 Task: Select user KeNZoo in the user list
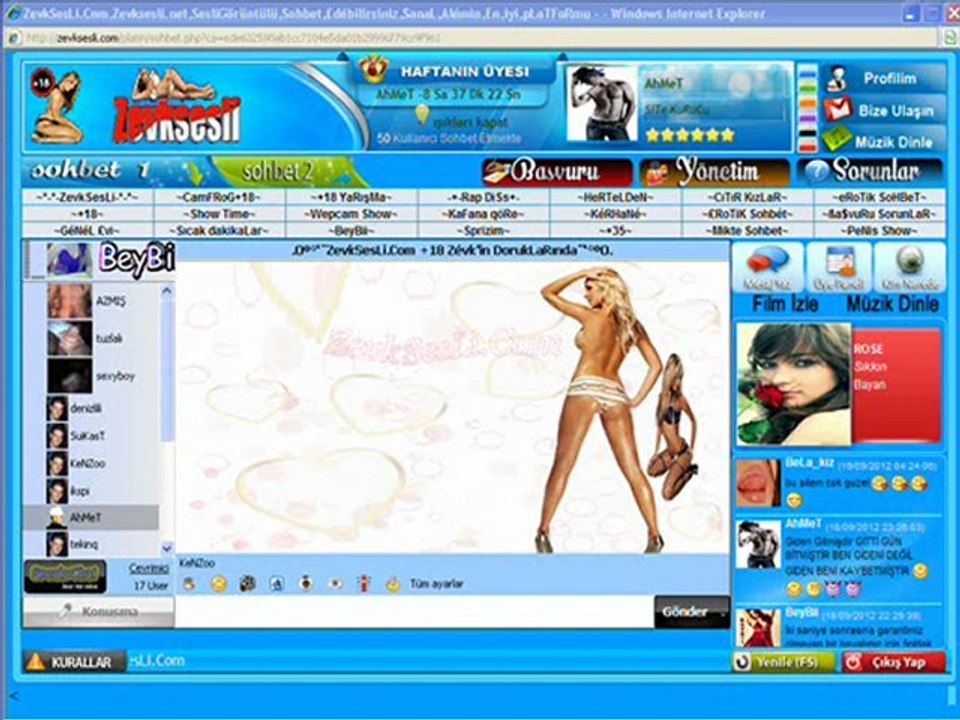(x=91, y=463)
